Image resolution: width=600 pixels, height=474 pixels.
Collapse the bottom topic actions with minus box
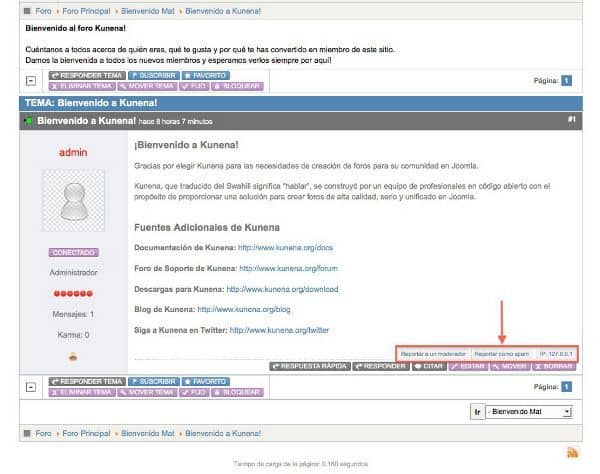31,387
